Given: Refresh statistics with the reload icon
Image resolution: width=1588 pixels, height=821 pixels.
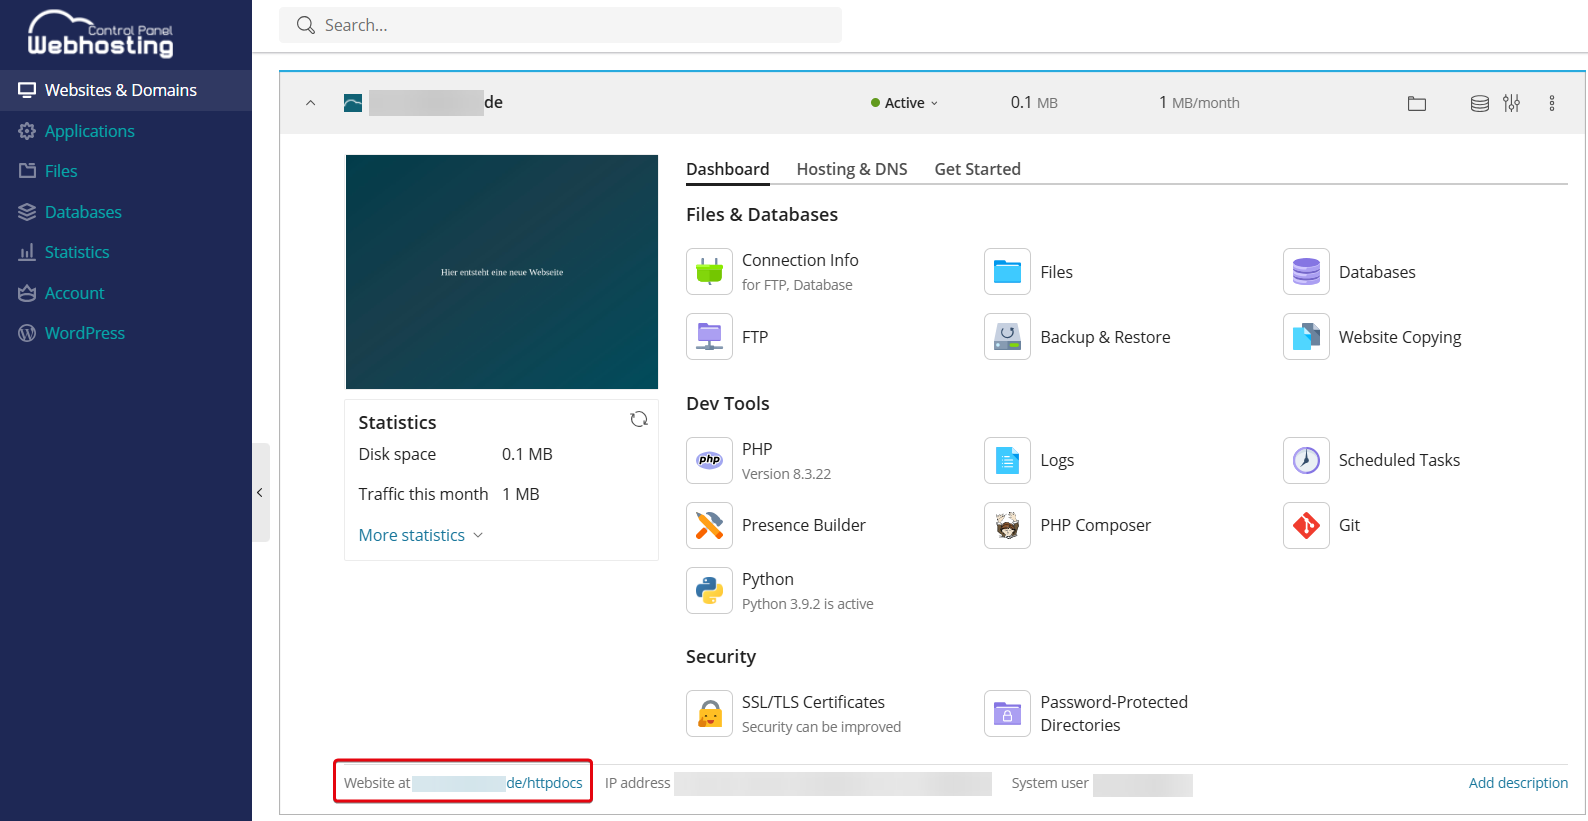Looking at the screenshot, I should click(x=639, y=420).
